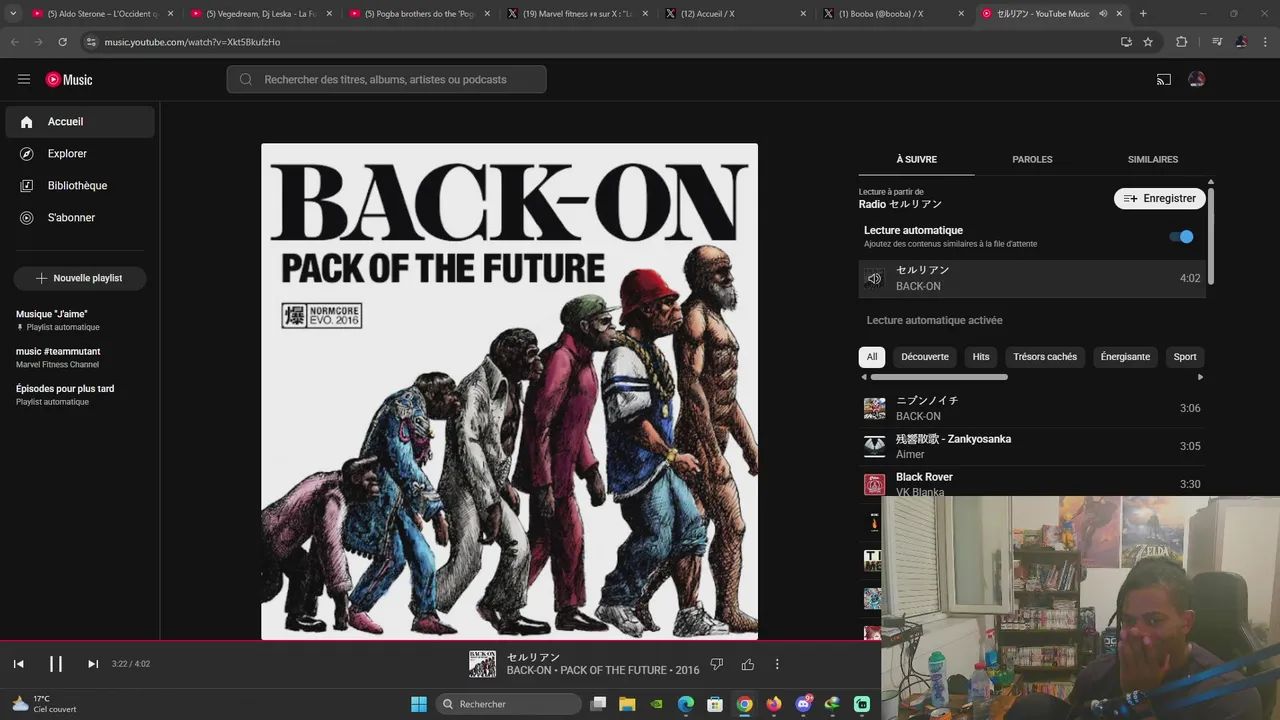The height and width of the screenshot is (720, 1280).
Task: Click the ニブンノイチ album thumbnail
Action: pyautogui.click(x=874, y=408)
